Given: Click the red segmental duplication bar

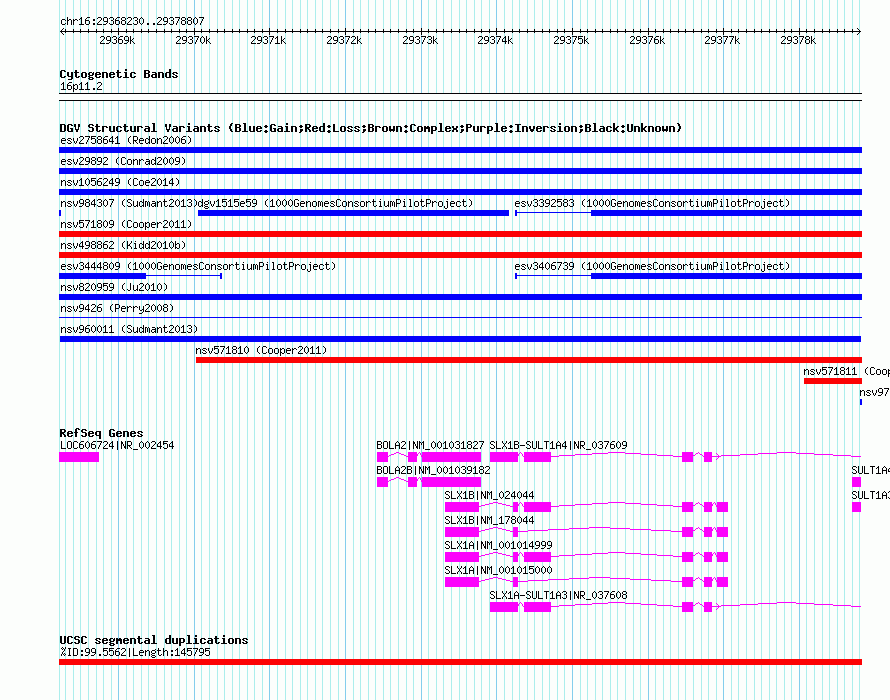Looking at the screenshot, I should 460,662.
